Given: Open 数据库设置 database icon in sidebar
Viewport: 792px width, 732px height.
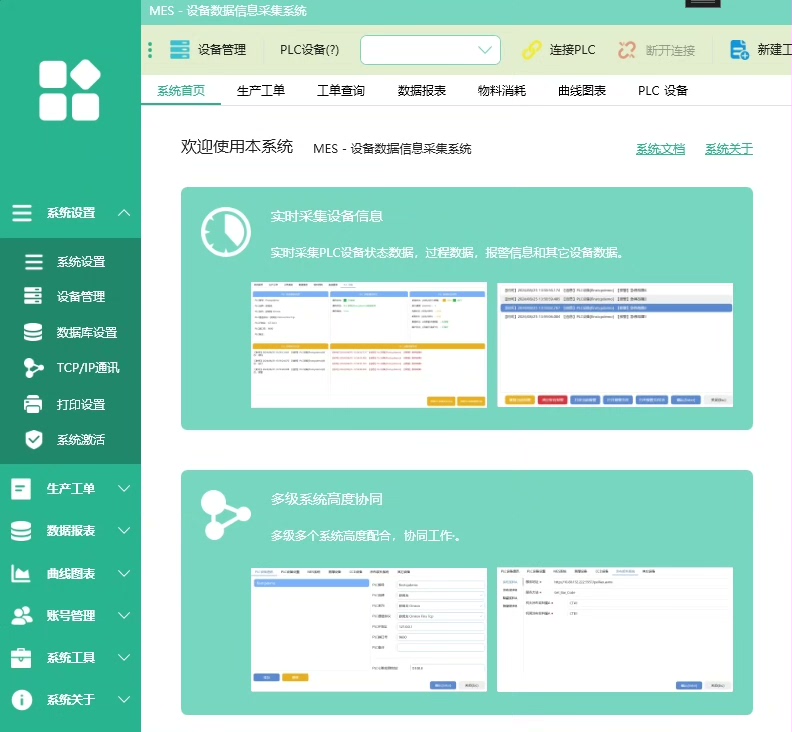Looking at the screenshot, I should pos(34,333).
